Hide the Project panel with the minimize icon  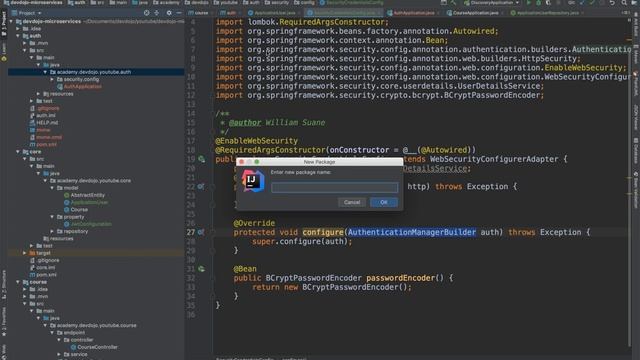tap(179, 13)
